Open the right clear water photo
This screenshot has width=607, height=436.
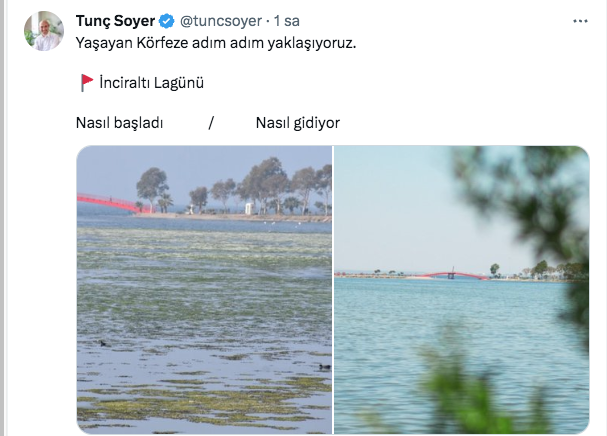click(x=461, y=290)
